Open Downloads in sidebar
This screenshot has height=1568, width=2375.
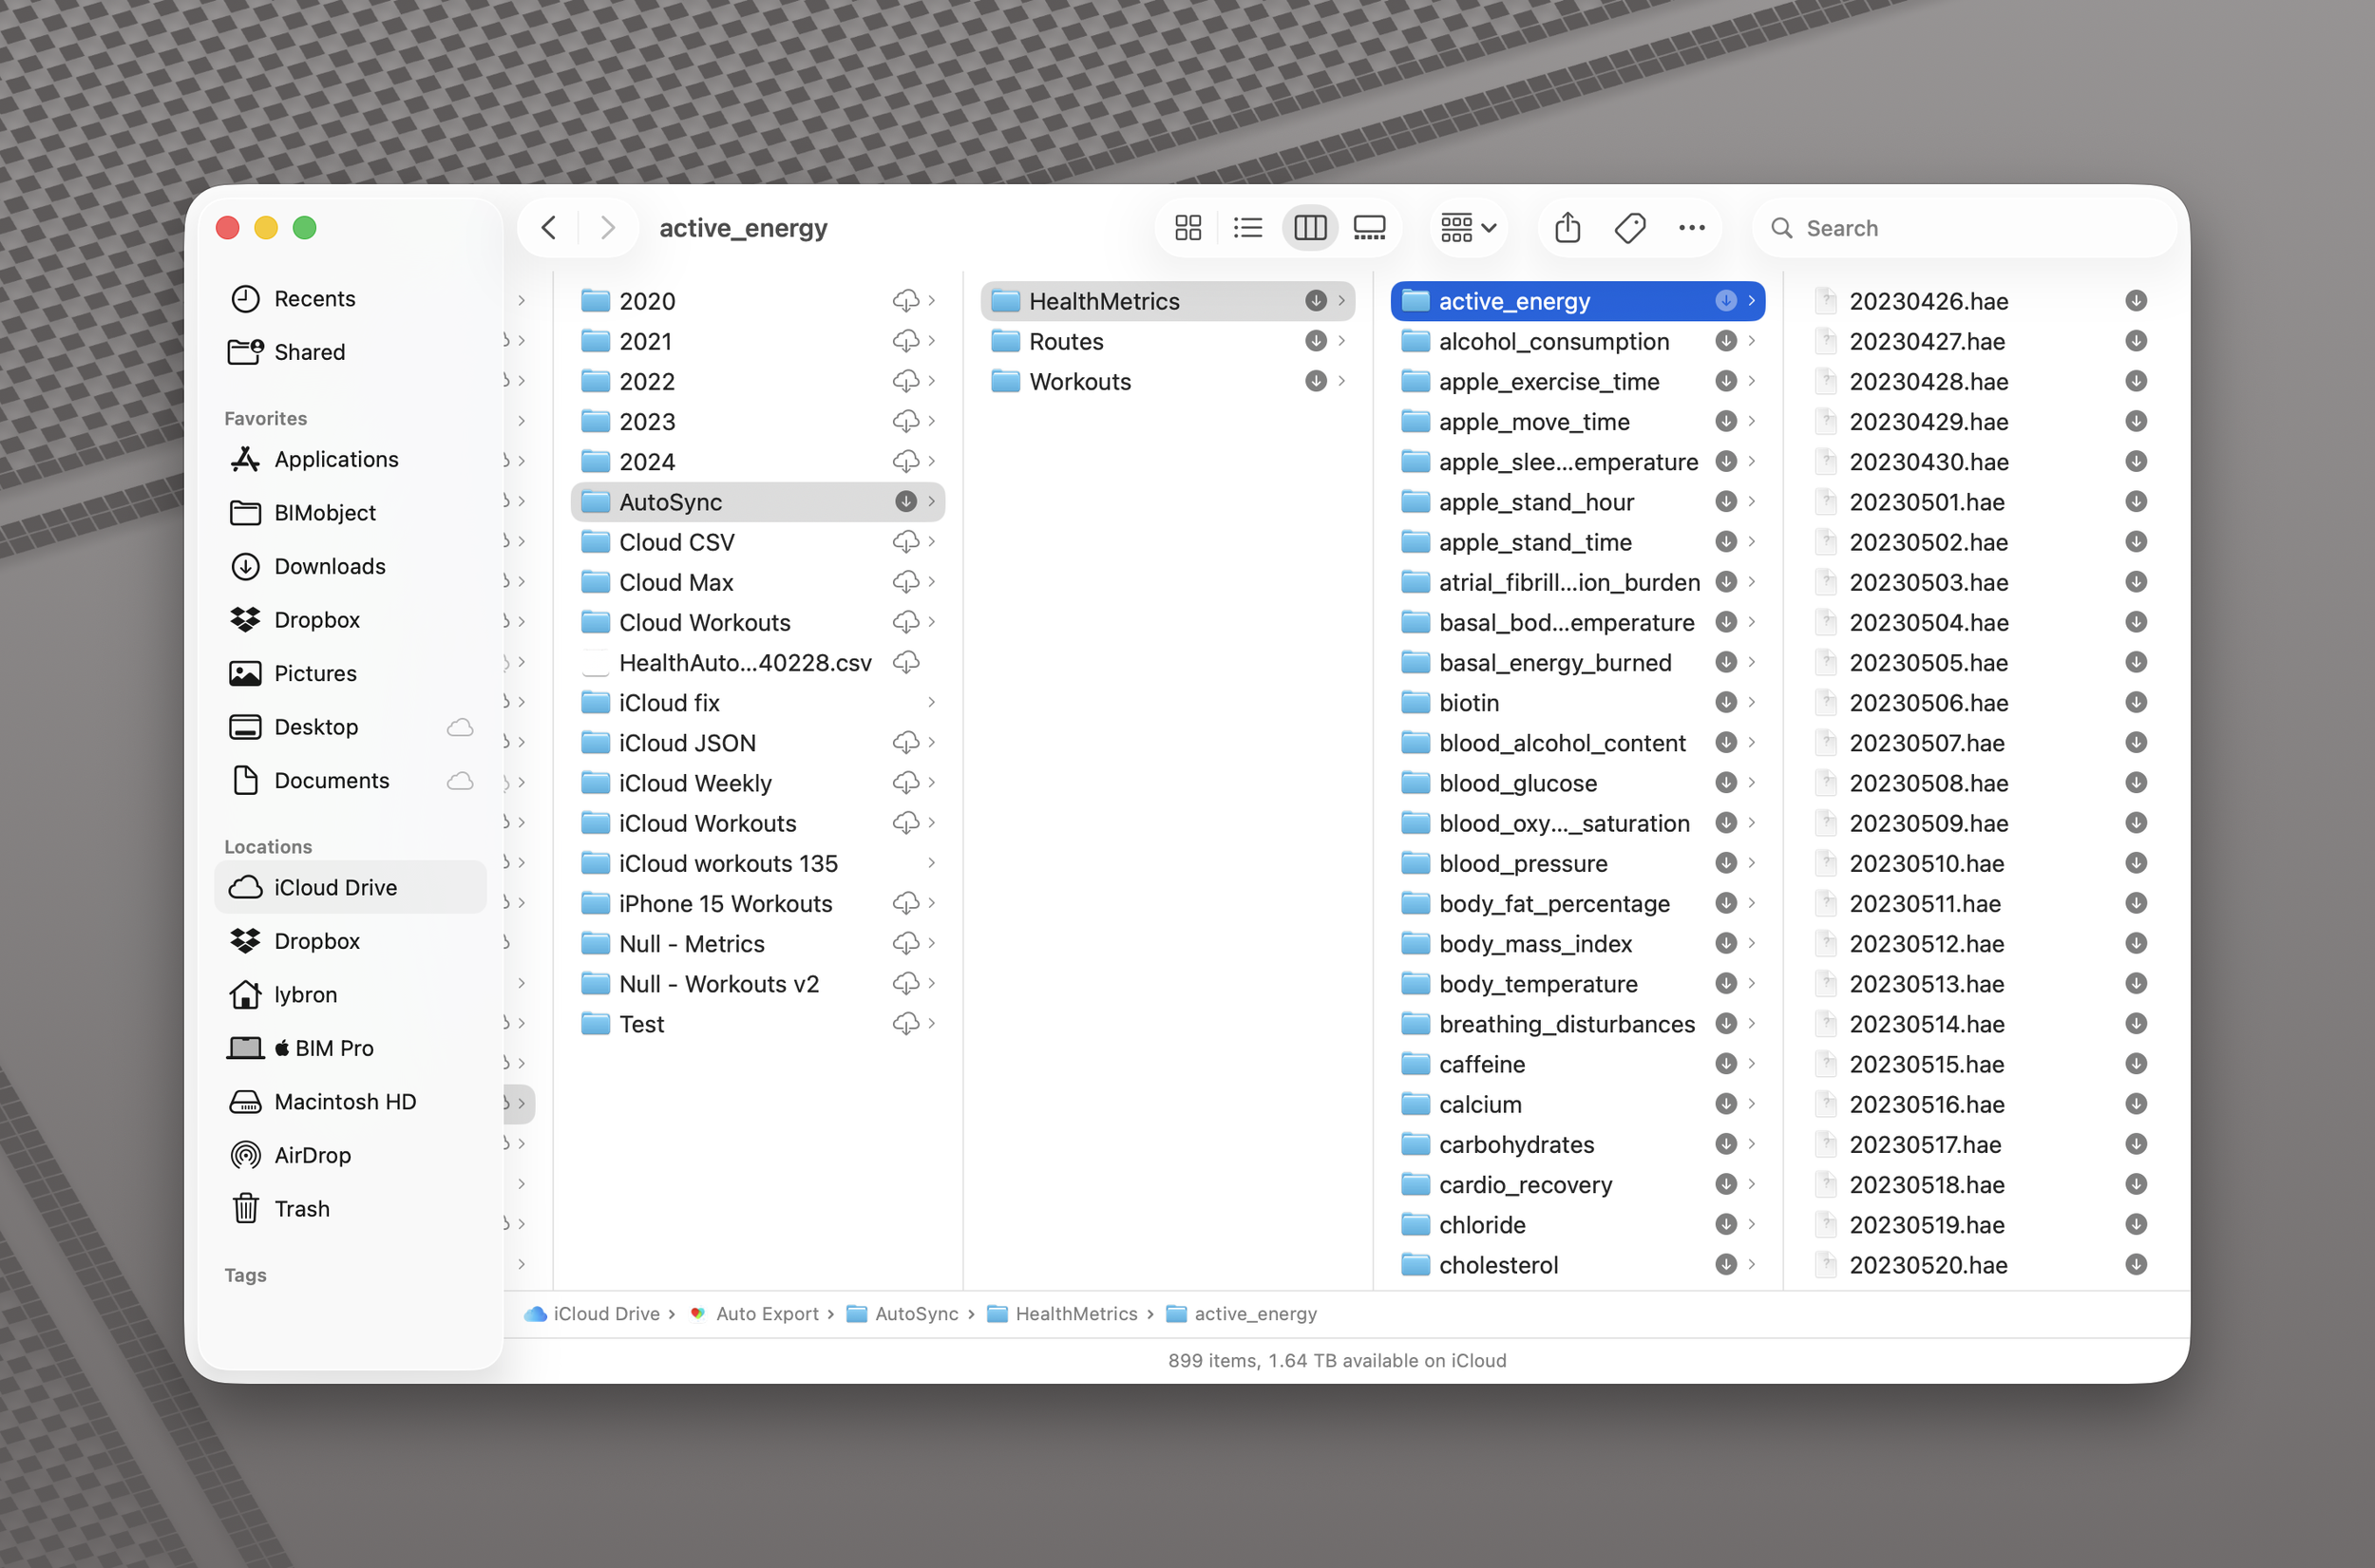click(x=329, y=566)
